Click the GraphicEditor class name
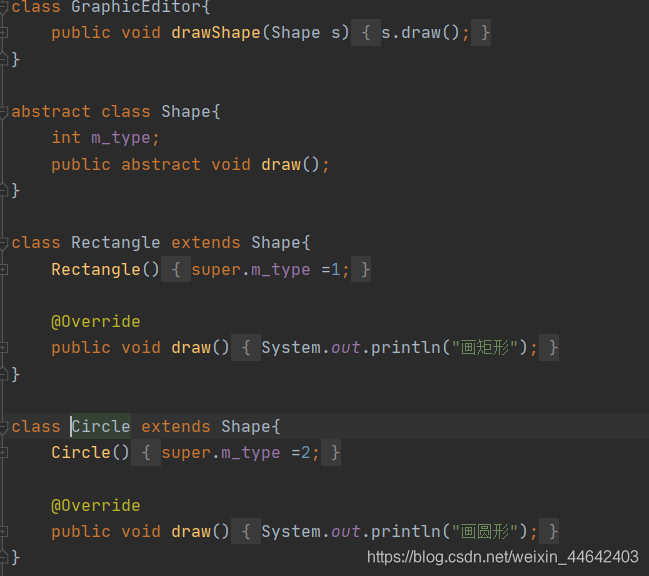This screenshot has width=649, height=576. pyautogui.click(x=136, y=7)
